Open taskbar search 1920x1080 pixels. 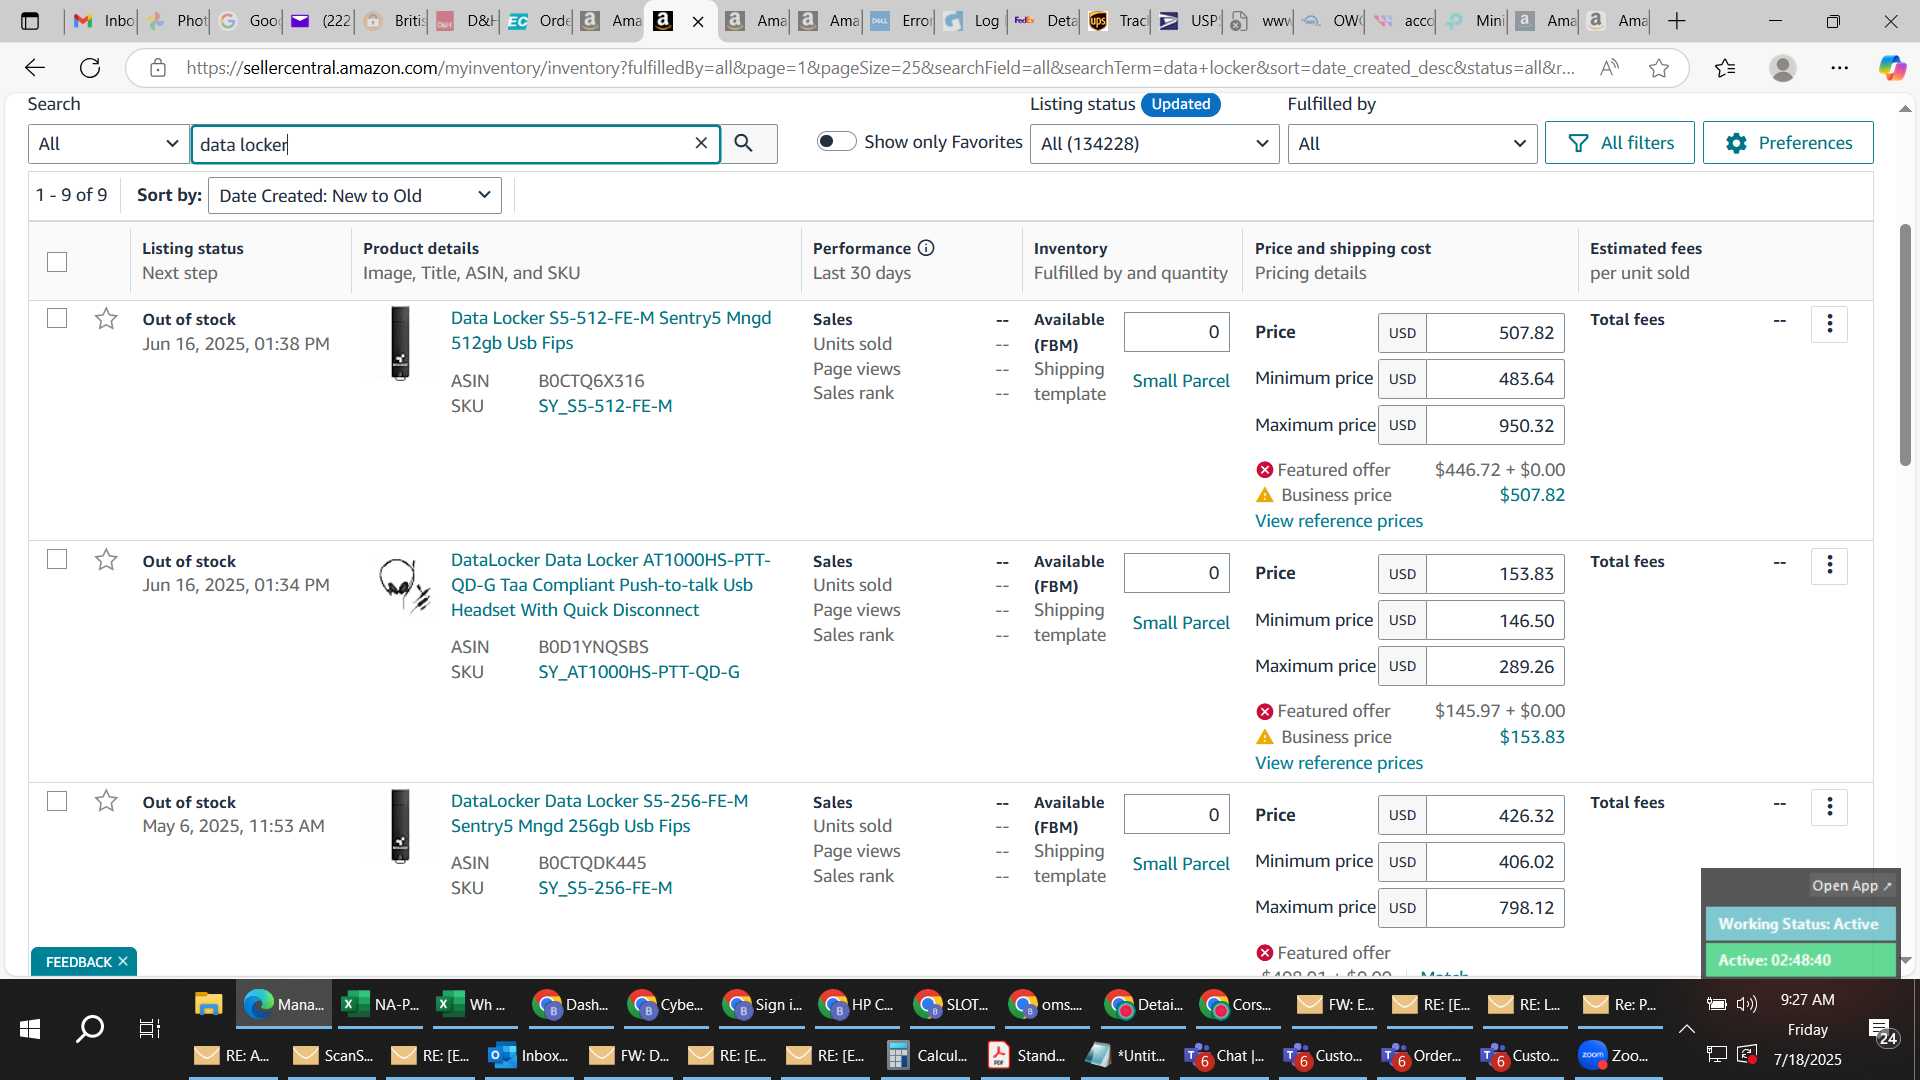point(90,1028)
